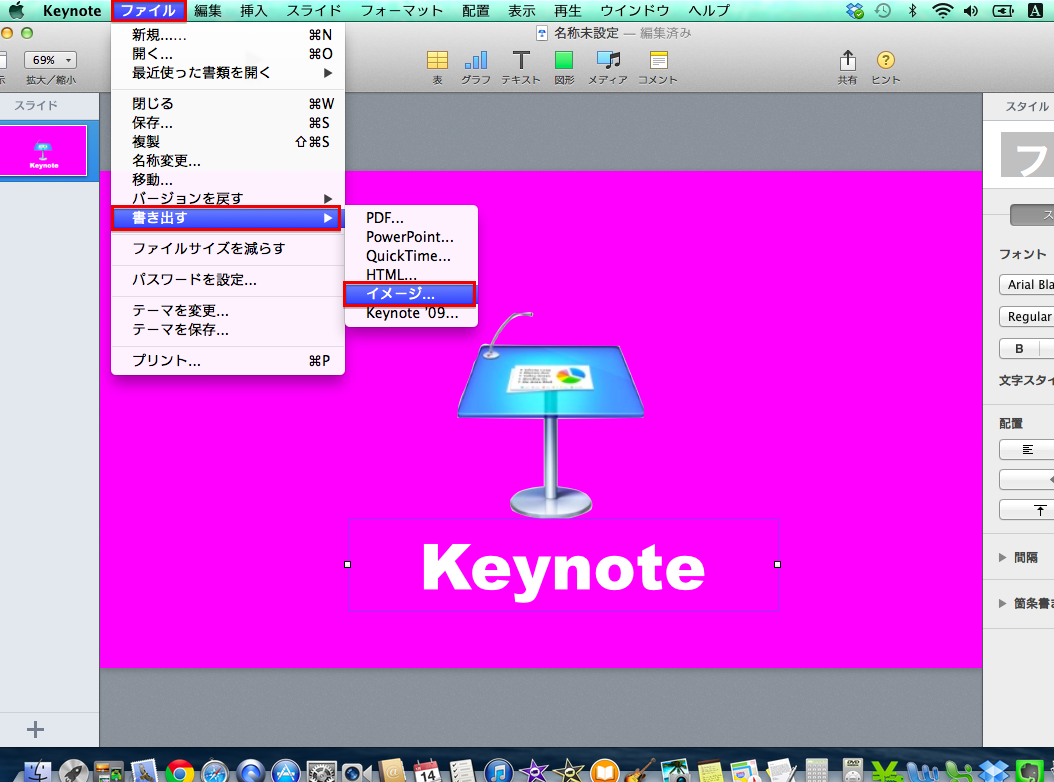Open the 挿入 menu
Image resolution: width=1054 pixels, height=782 pixels.
(253, 10)
